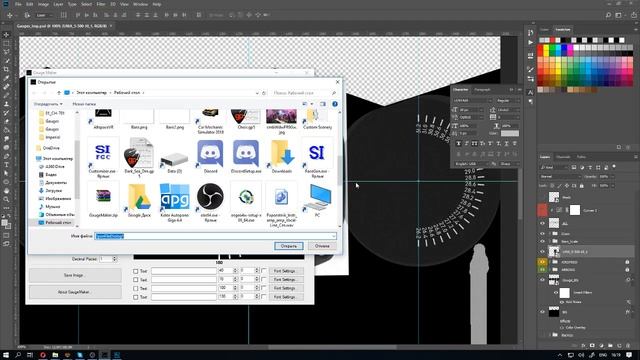Select the Move tool in Photoshop toolbar
This screenshot has width=640, height=360.
6,35
